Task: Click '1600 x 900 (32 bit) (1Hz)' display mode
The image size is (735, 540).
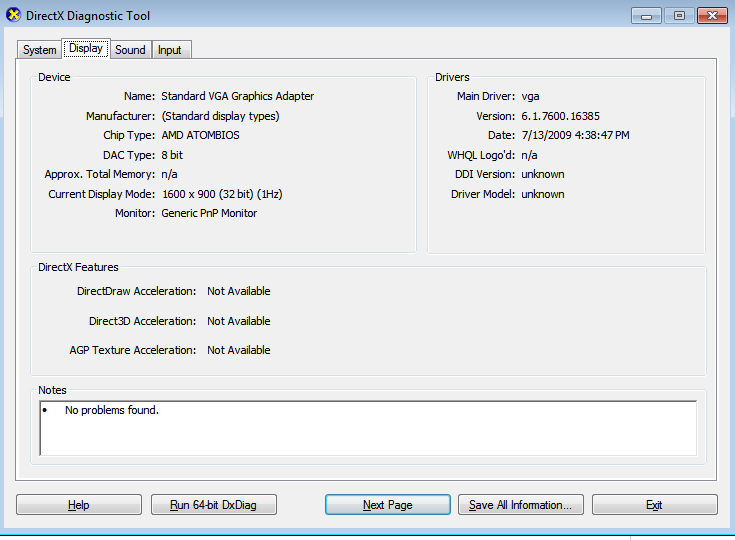Action: (x=222, y=194)
